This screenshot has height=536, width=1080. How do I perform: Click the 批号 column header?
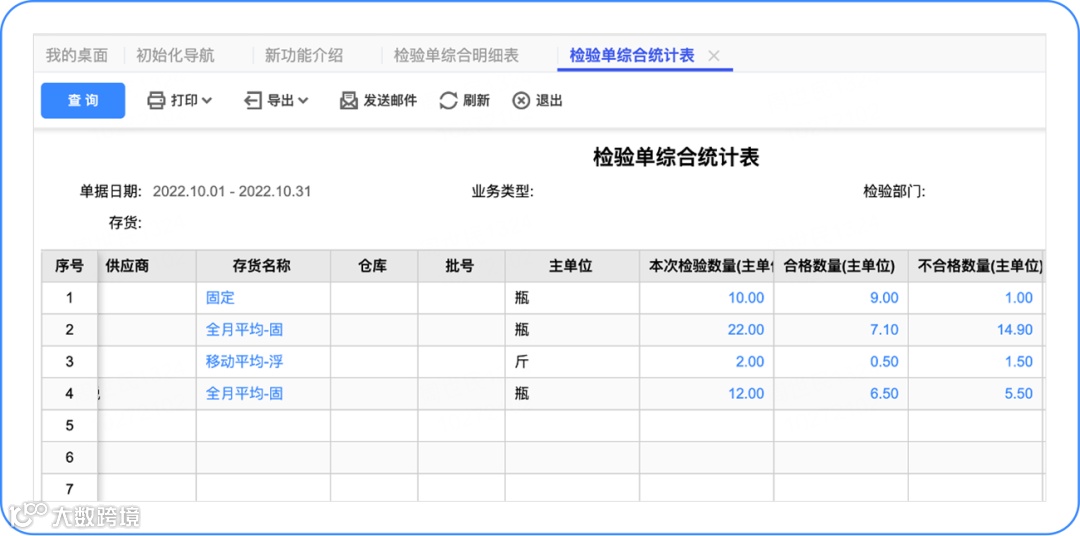point(461,266)
